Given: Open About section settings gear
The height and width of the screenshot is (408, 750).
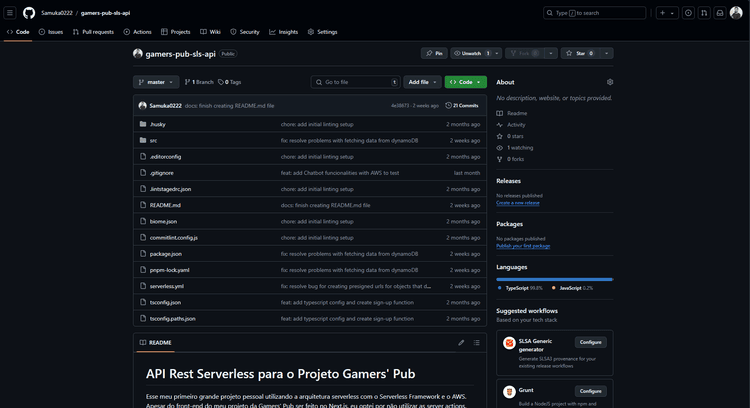Looking at the screenshot, I should [x=610, y=82].
